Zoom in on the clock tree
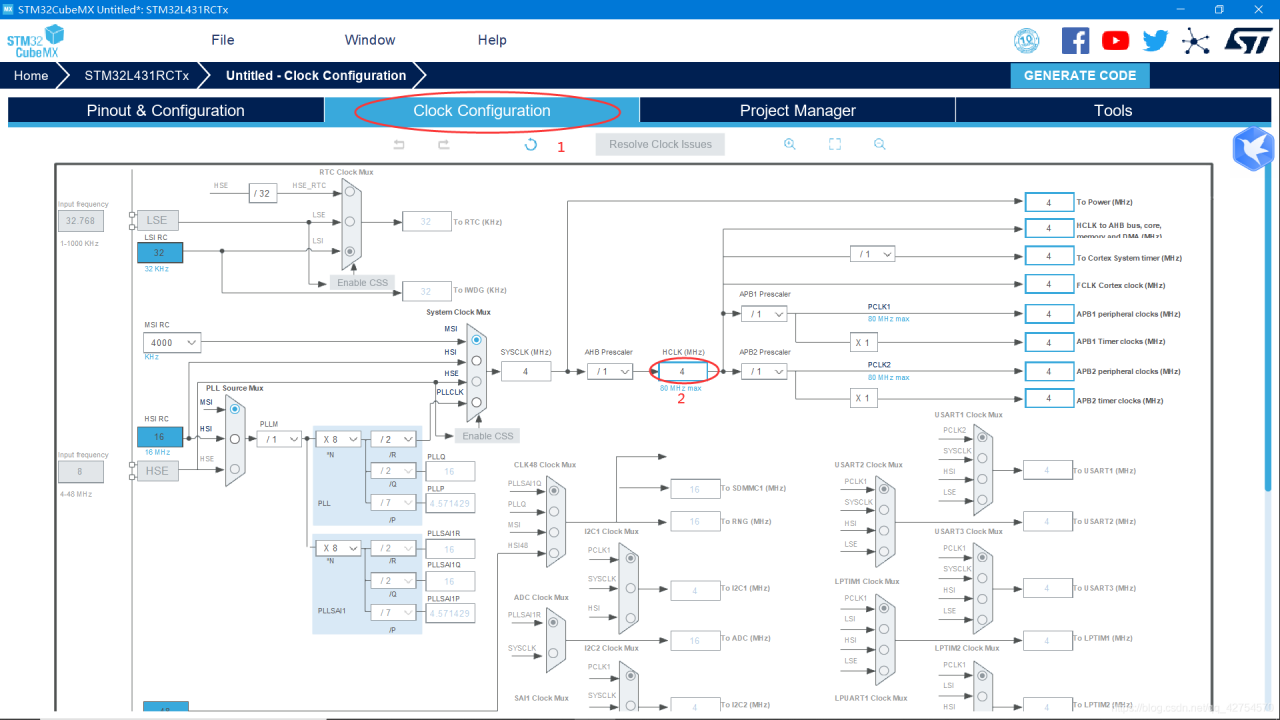1280x720 pixels. (789, 144)
